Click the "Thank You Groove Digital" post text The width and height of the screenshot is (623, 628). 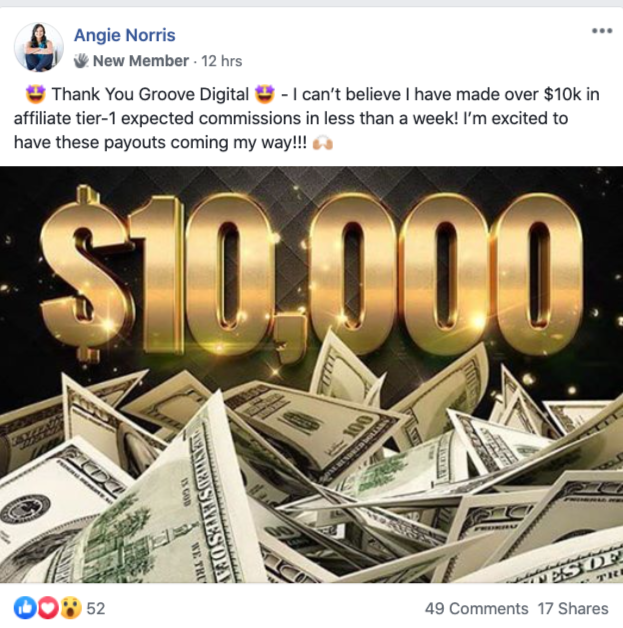(150, 95)
